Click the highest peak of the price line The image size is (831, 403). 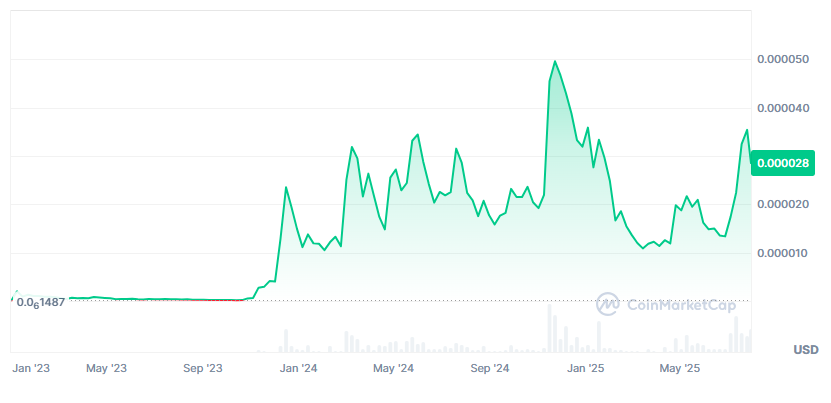[555, 61]
